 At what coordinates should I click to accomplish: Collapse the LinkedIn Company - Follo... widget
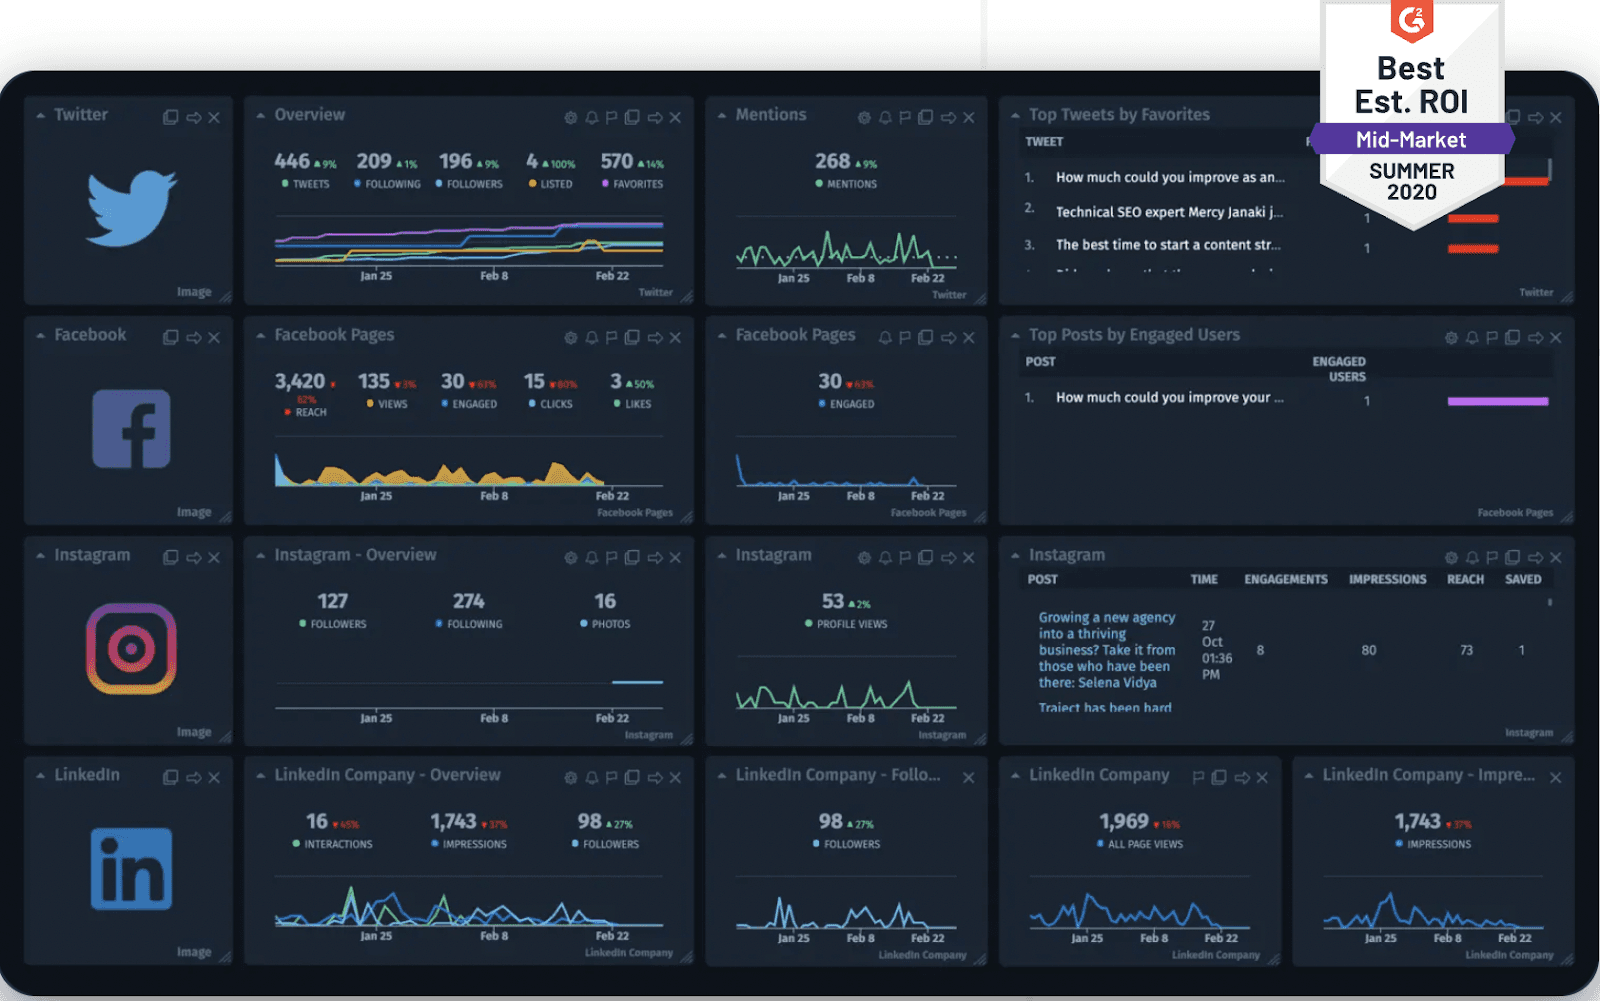[x=722, y=776]
